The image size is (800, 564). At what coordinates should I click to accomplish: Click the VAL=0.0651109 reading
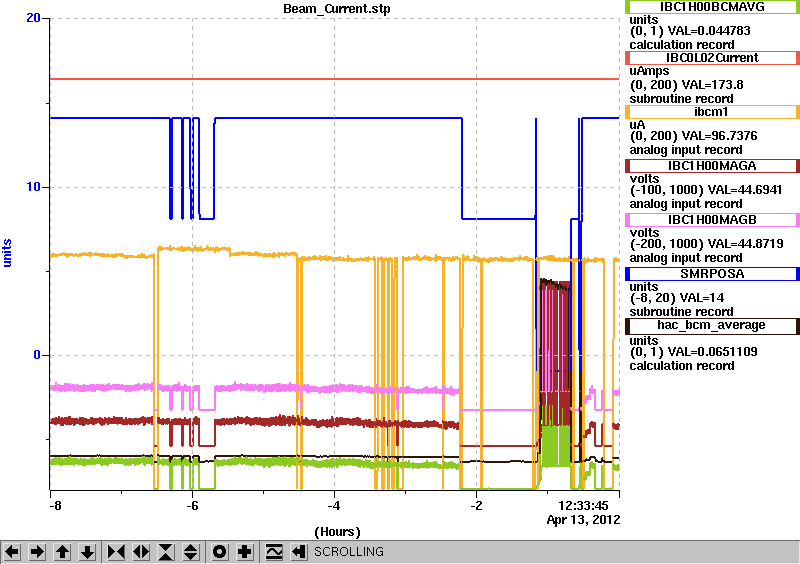(712, 352)
